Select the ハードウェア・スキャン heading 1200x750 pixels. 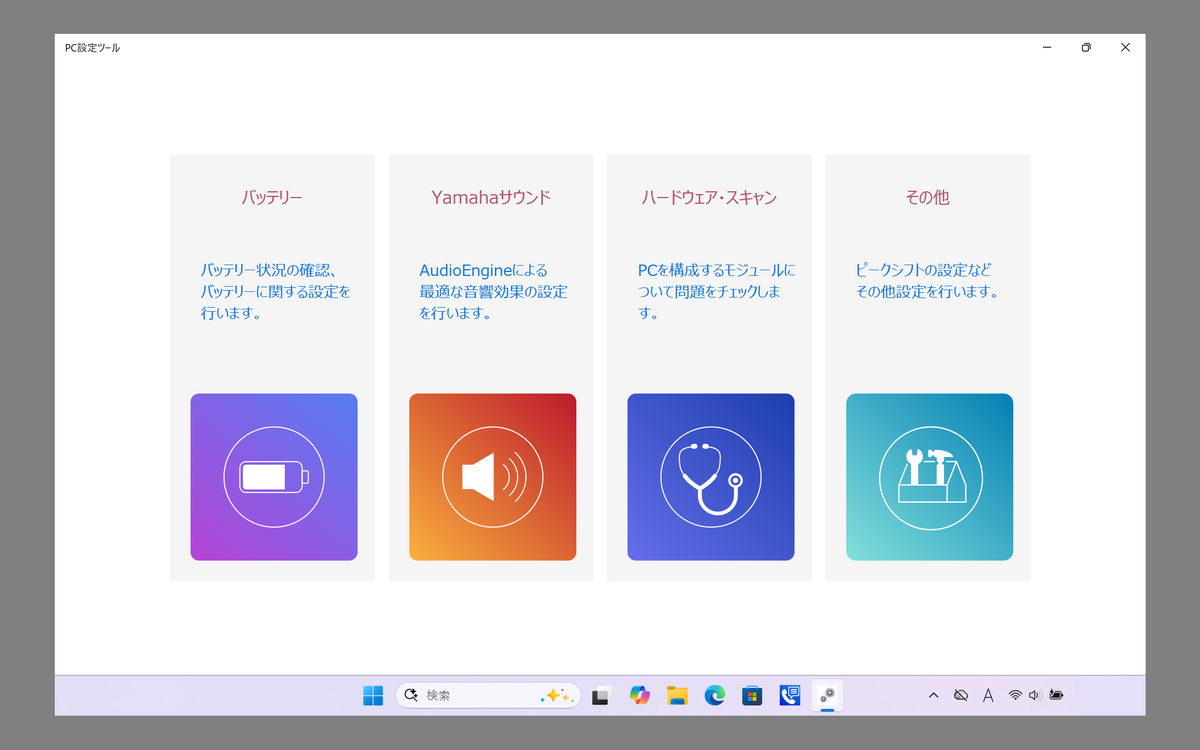pos(709,198)
